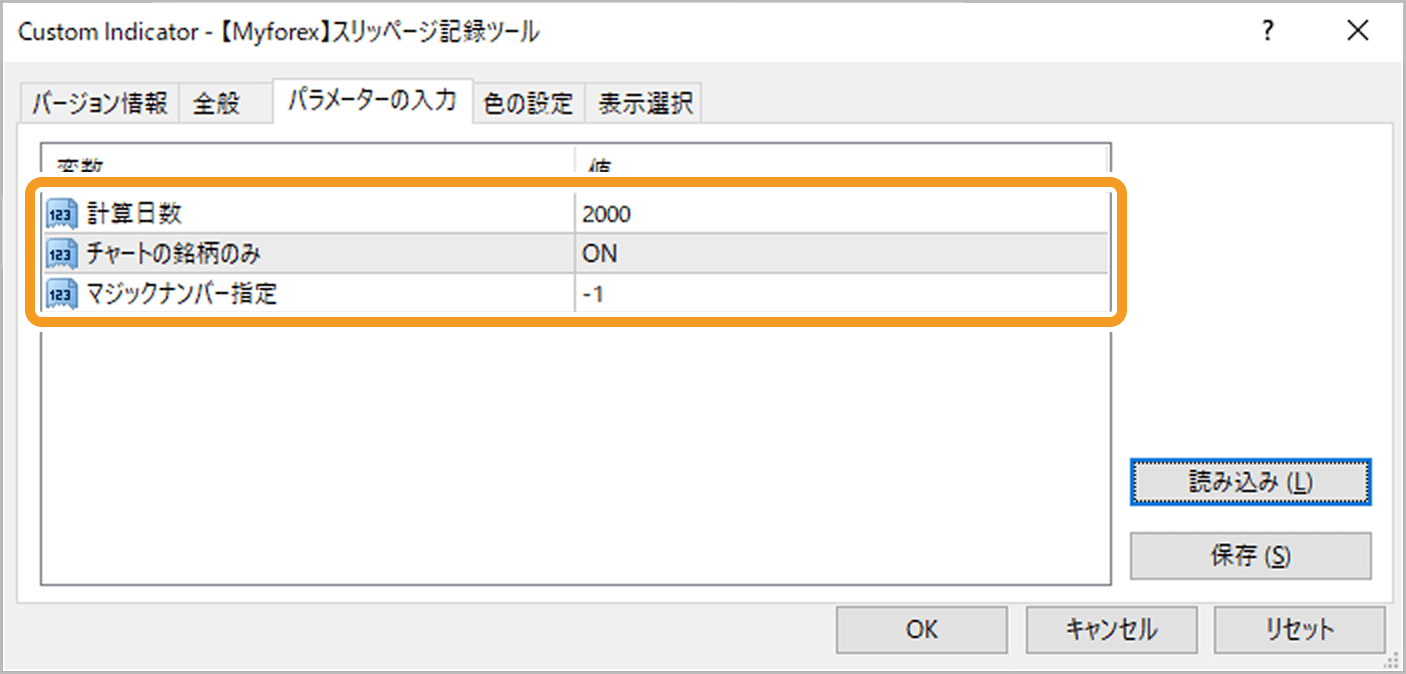
Task: Click the 123 icon beside チャートの銘柄のみ
Action: coord(60,254)
